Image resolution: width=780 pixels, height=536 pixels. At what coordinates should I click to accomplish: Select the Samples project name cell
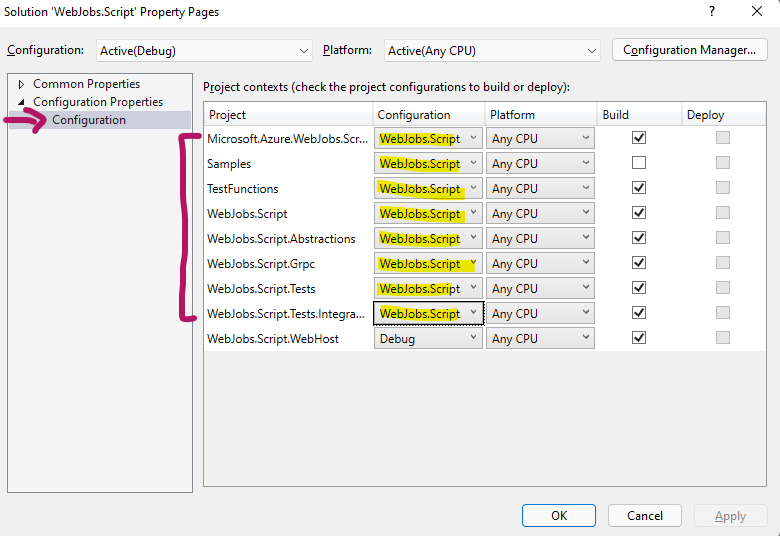229,164
